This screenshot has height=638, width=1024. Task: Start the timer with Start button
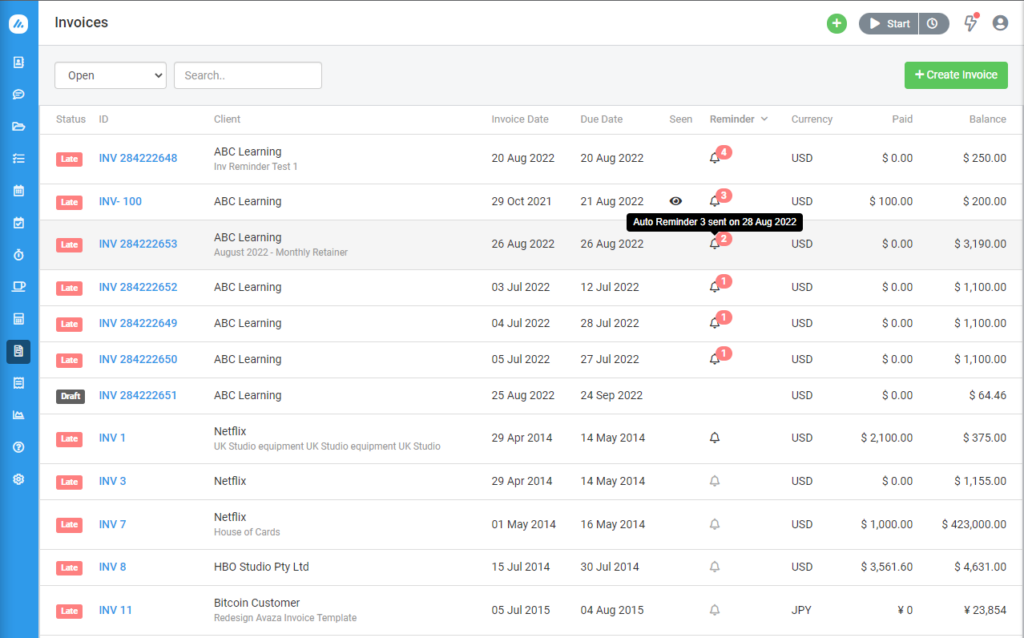point(889,23)
